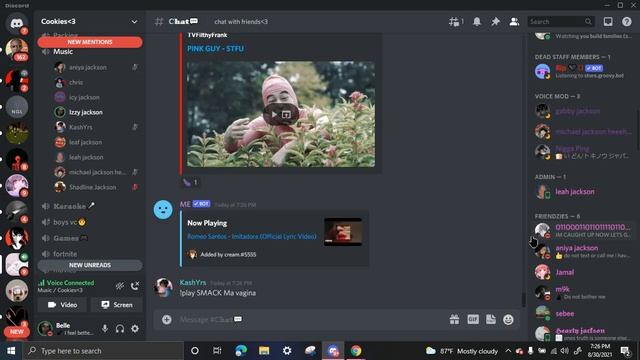The width and height of the screenshot is (640, 360).
Task: Click the Search field in header
Action: click(560, 22)
